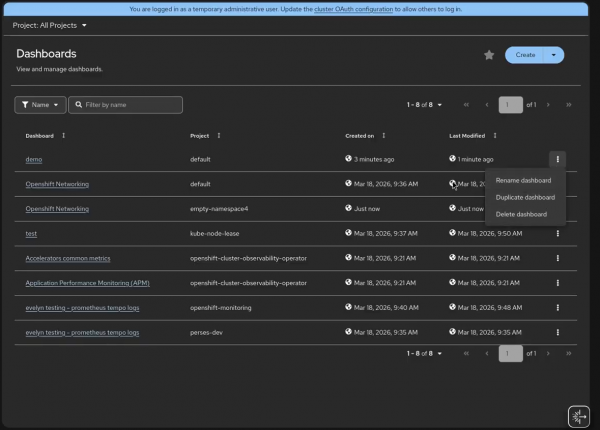Open kebab menu for Application Performance Monitoring row

click(558, 283)
